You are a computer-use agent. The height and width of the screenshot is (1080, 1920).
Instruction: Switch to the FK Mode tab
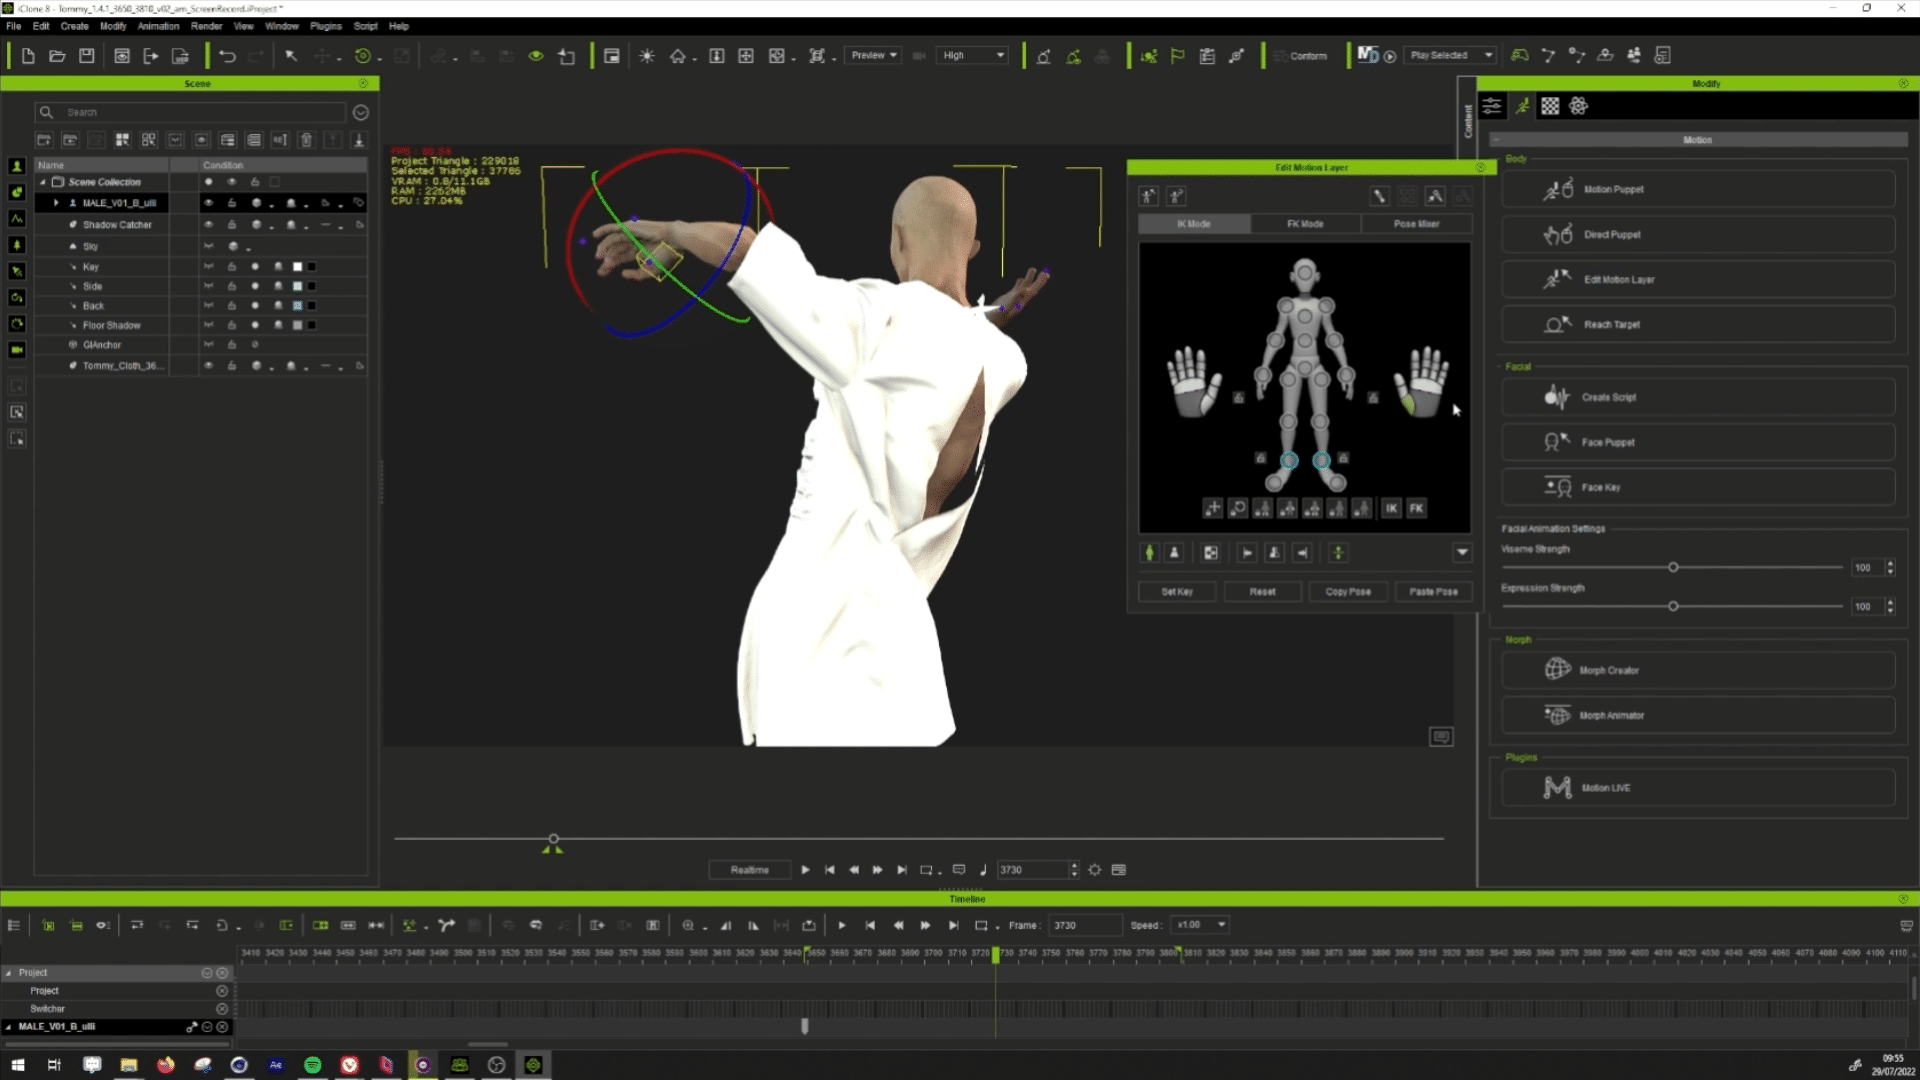(1304, 223)
